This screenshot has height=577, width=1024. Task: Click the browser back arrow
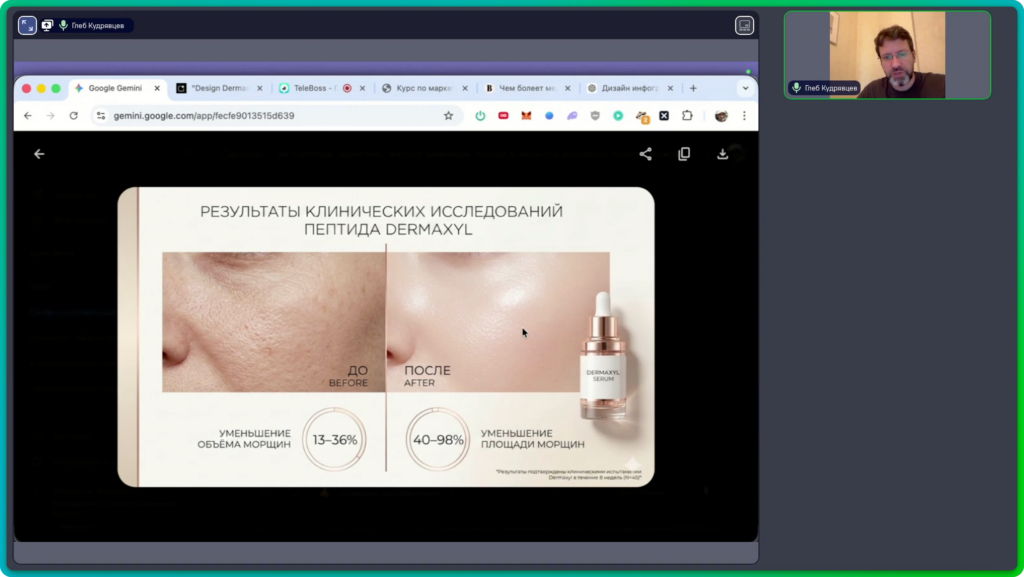pyautogui.click(x=27, y=116)
